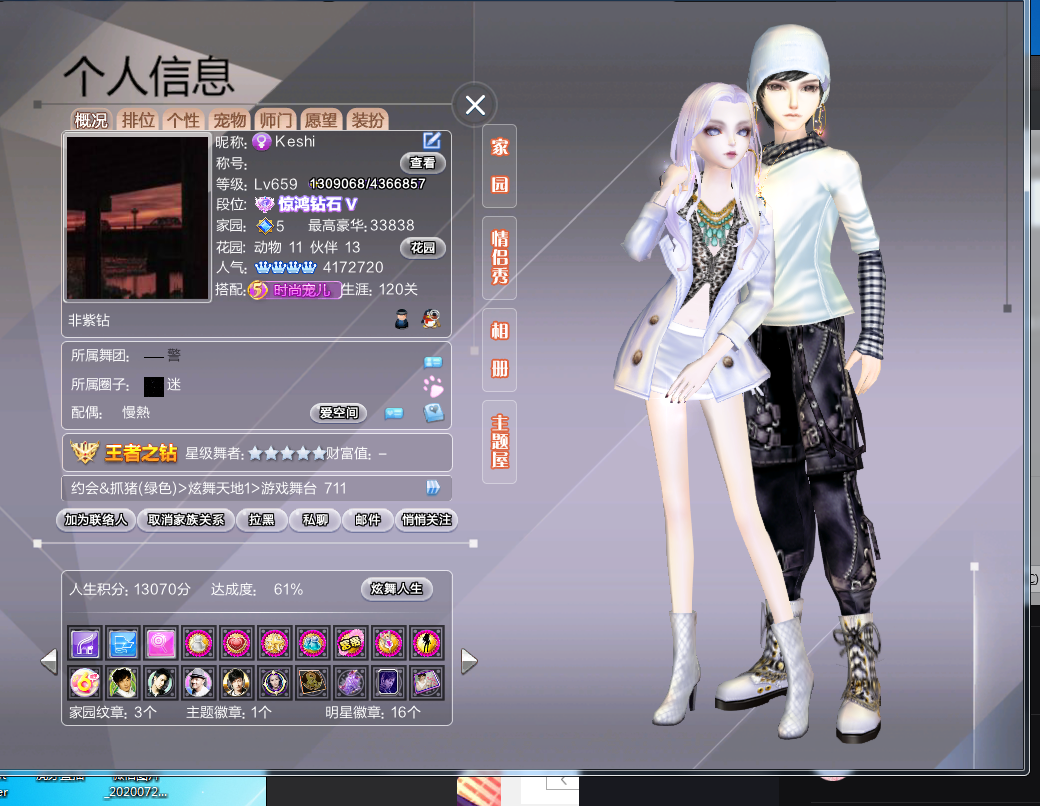Click the 花园 garden button

pyautogui.click(x=422, y=247)
